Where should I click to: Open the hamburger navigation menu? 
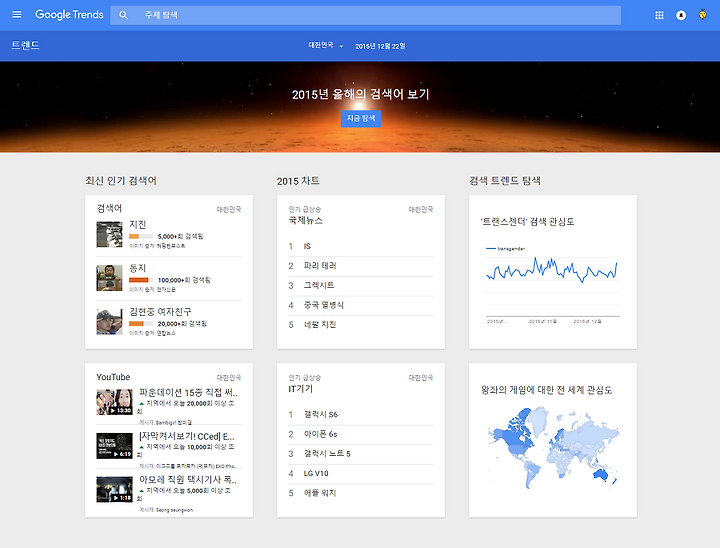[17, 15]
